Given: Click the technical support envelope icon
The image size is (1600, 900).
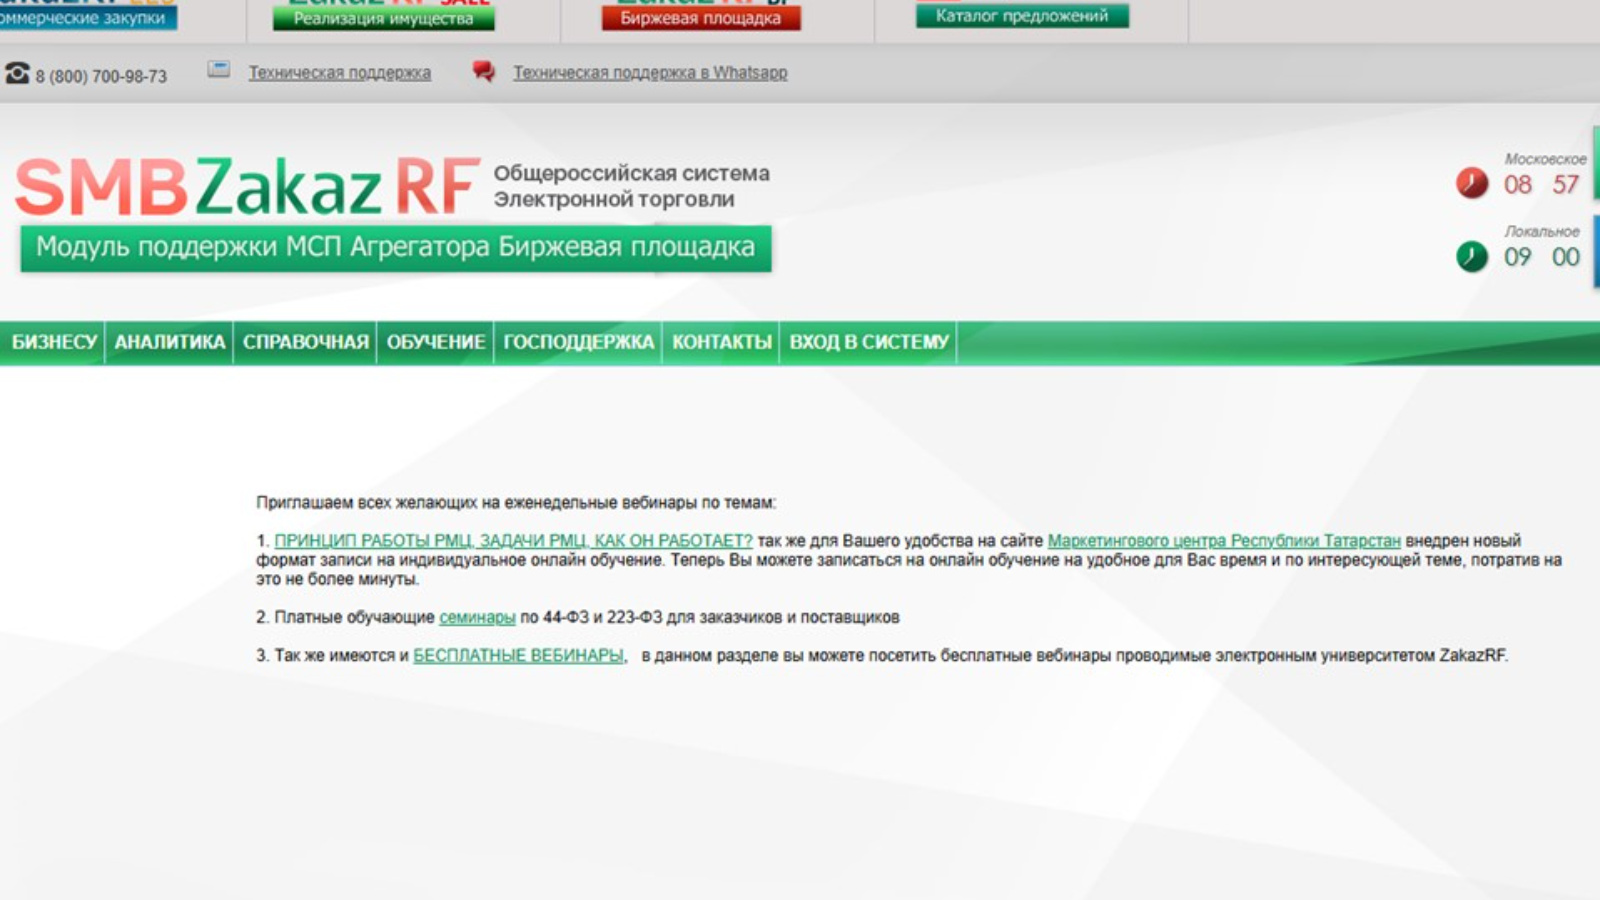Looking at the screenshot, I should [x=219, y=70].
